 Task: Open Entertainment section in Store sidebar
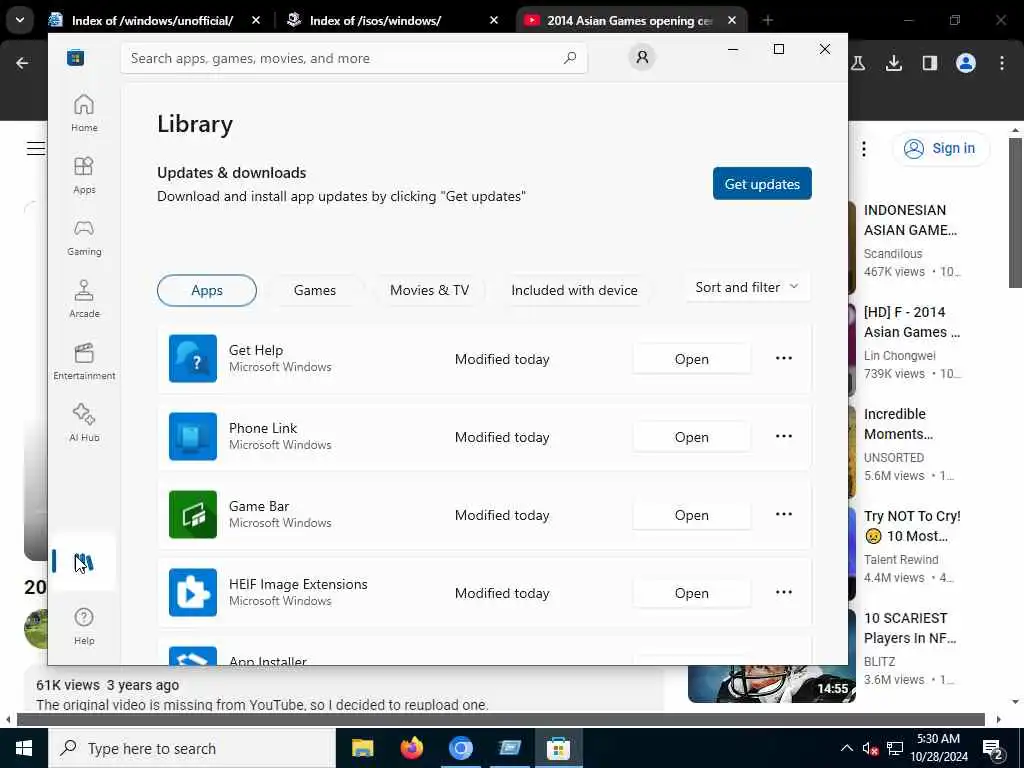84,361
